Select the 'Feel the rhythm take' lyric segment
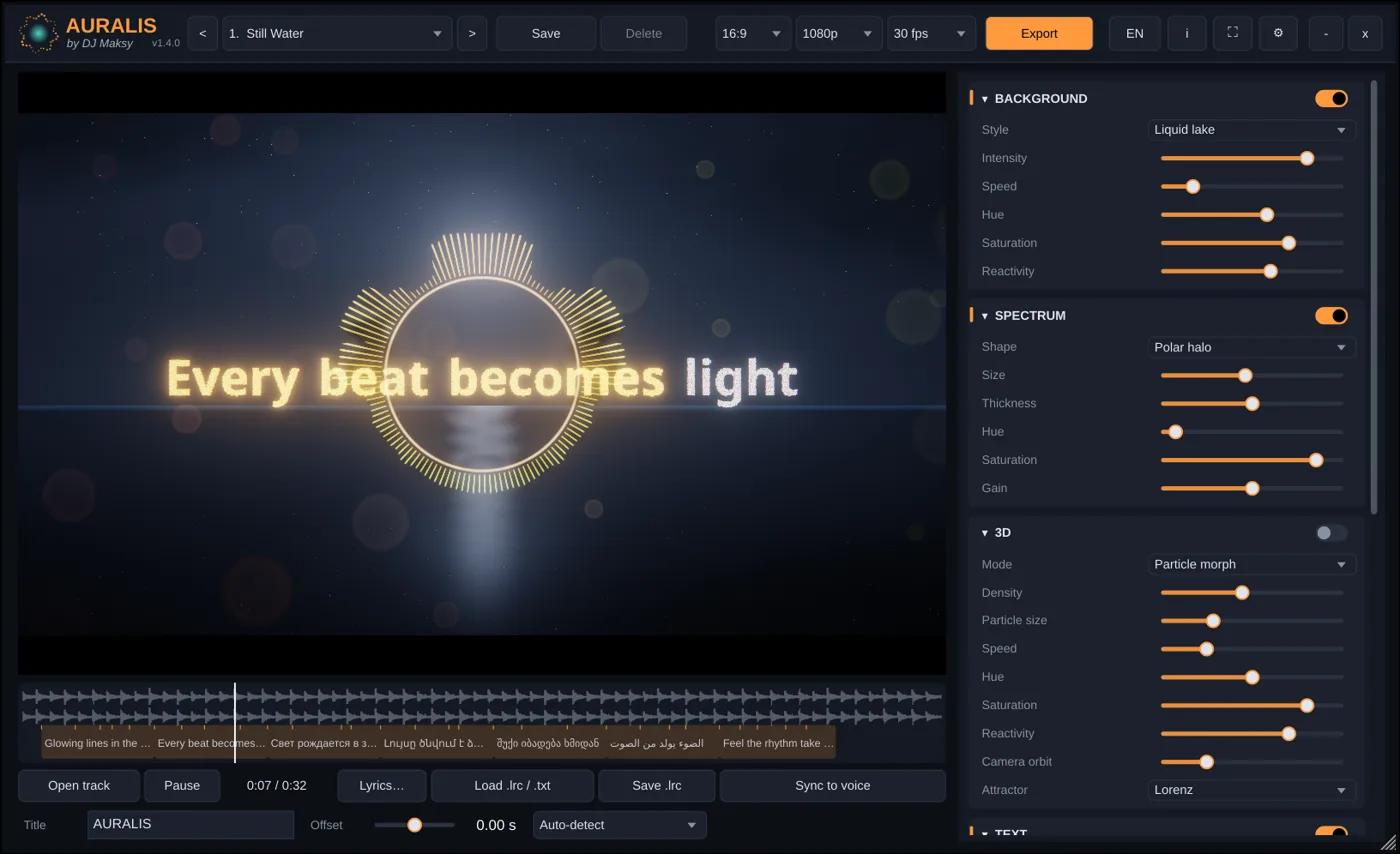 [778, 743]
